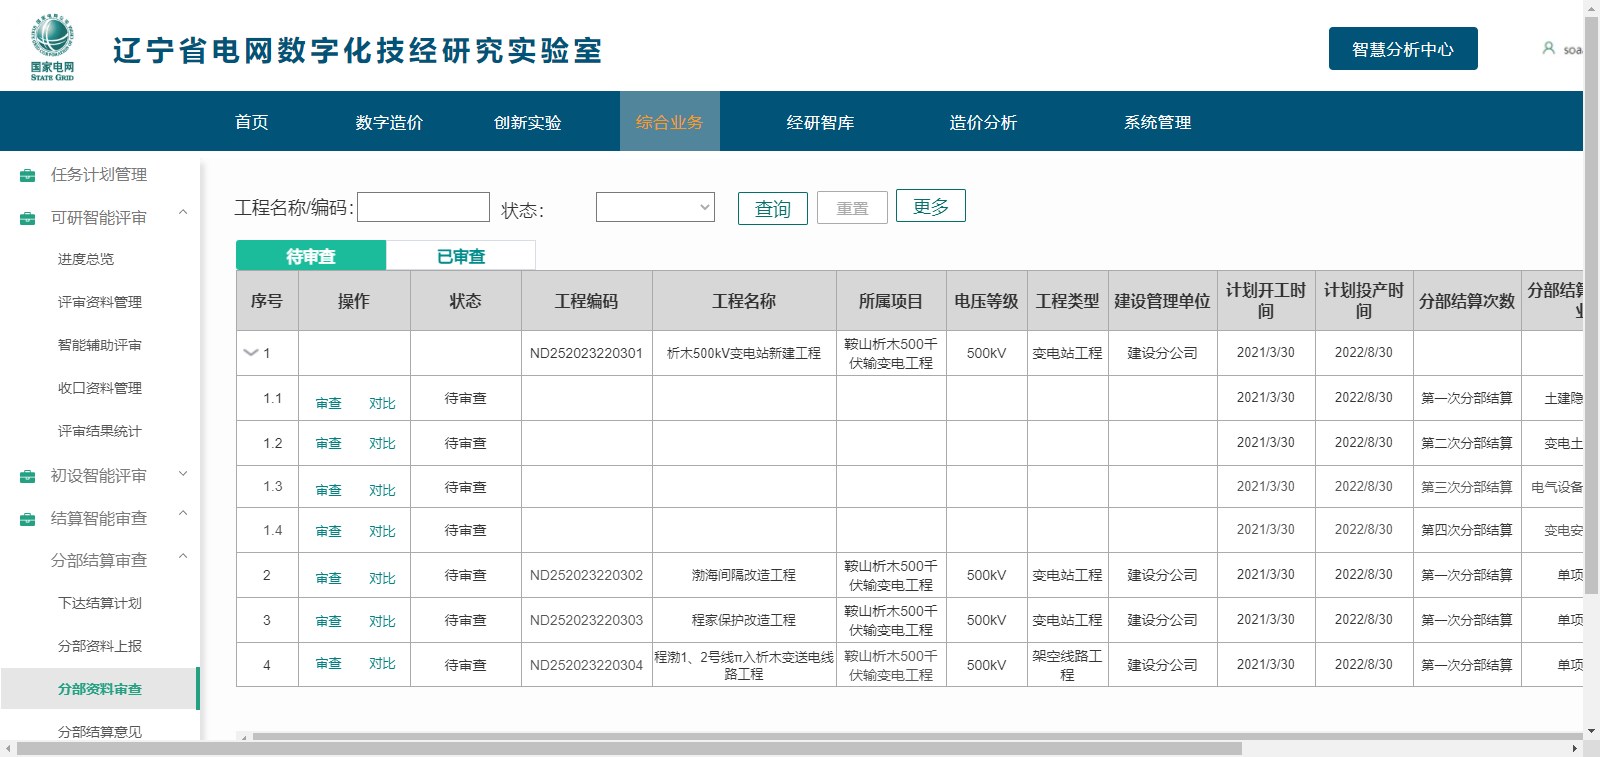Collapse row 1 with the chevron arrow

coord(251,353)
